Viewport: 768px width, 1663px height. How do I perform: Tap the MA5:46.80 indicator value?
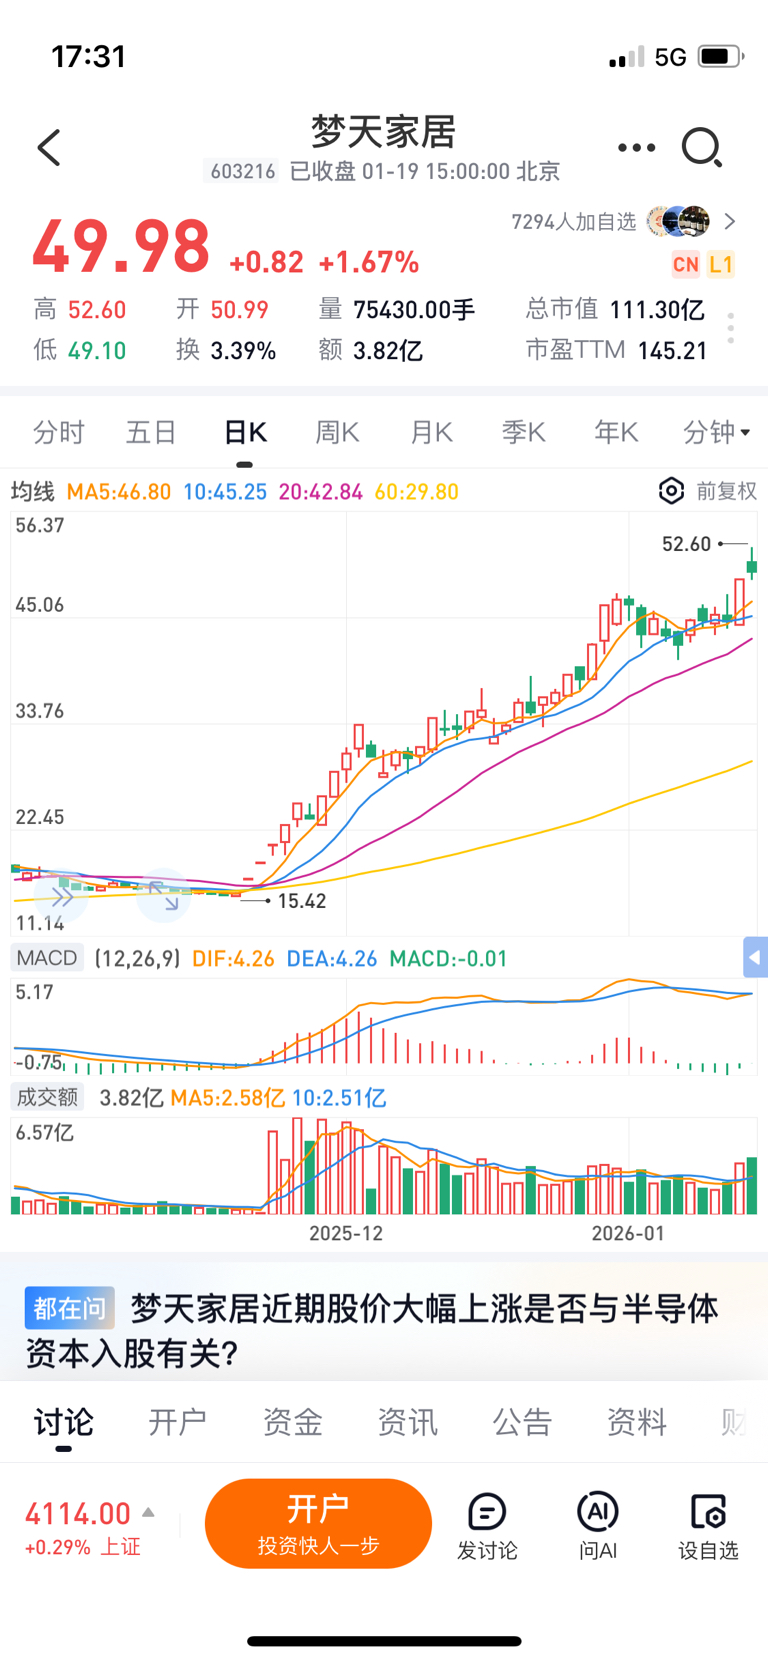pos(119,491)
